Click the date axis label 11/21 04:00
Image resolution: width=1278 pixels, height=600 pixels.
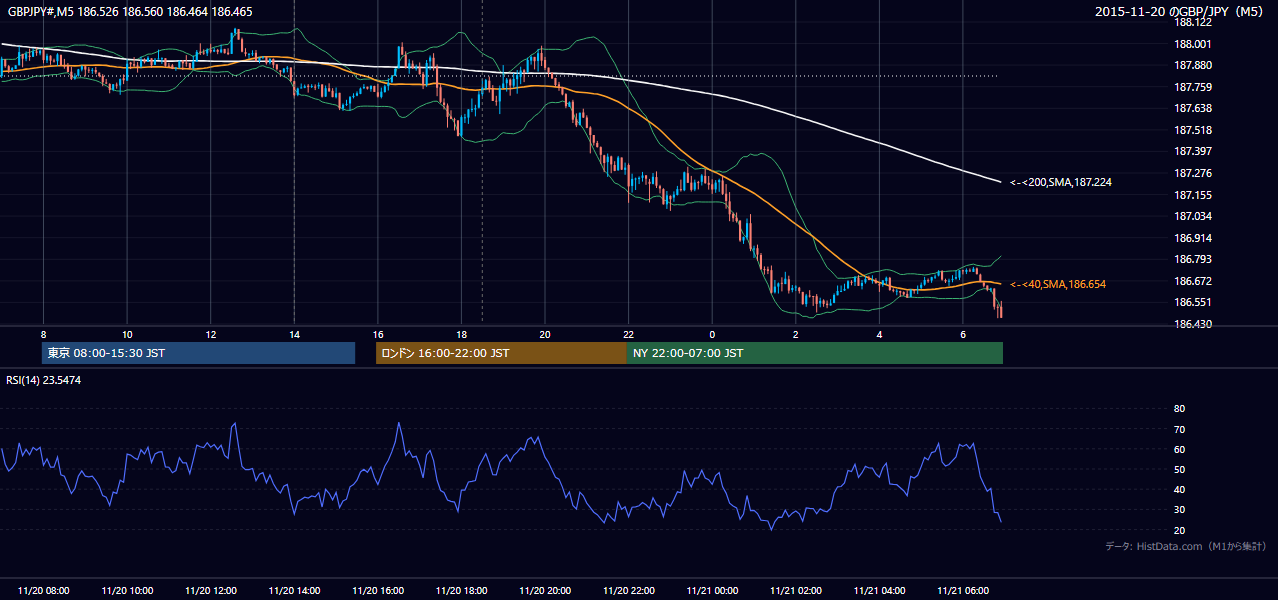point(879,590)
